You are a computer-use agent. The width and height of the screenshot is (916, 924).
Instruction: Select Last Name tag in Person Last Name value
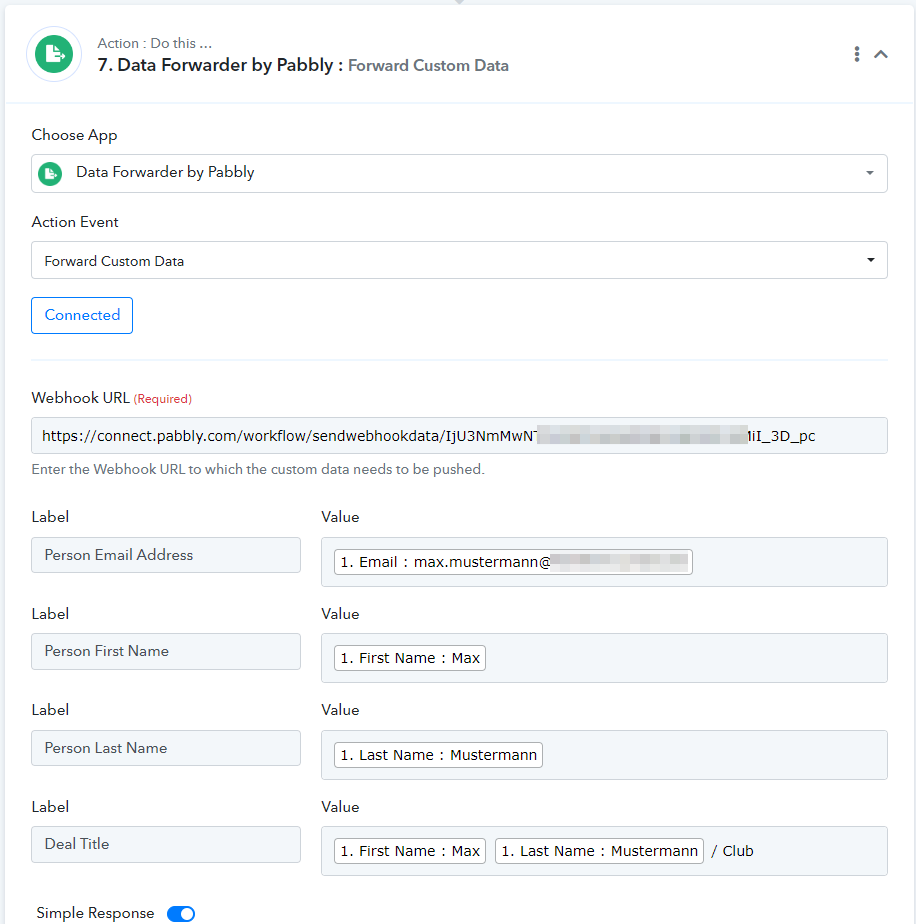(438, 755)
